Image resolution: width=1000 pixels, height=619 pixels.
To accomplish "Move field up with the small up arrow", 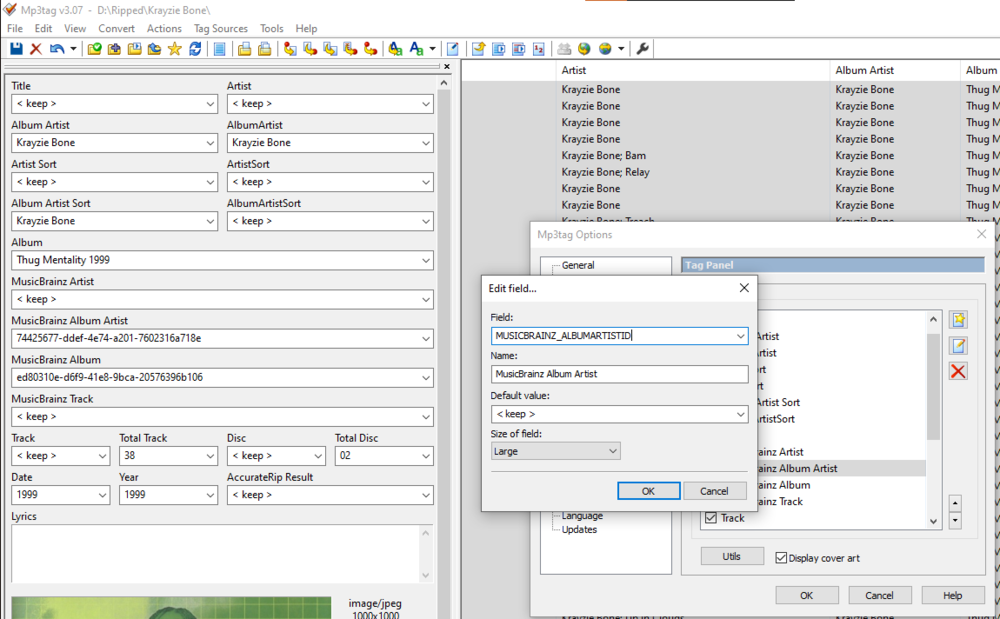I will click(x=955, y=503).
